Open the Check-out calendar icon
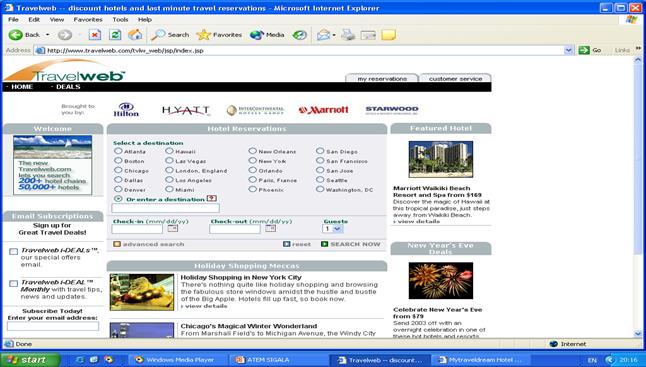Image resolution: width=646 pixels, height=367 pixels. click(x=271, y=228)
